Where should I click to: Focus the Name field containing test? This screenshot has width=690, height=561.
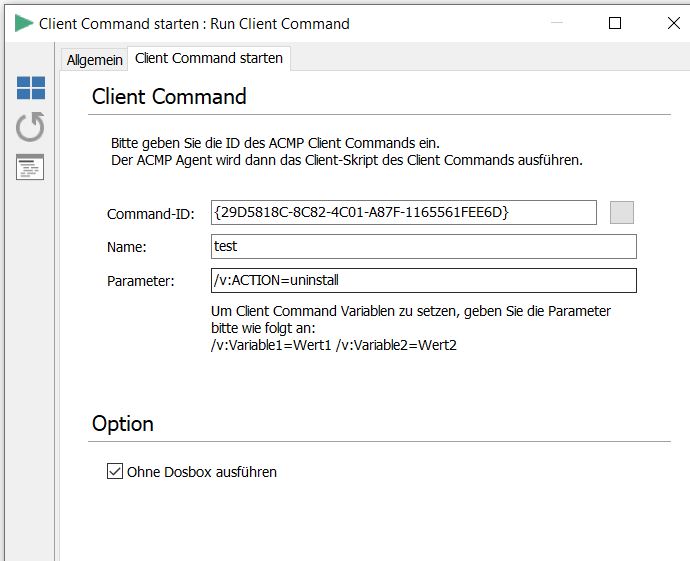[x=424, y=246]
